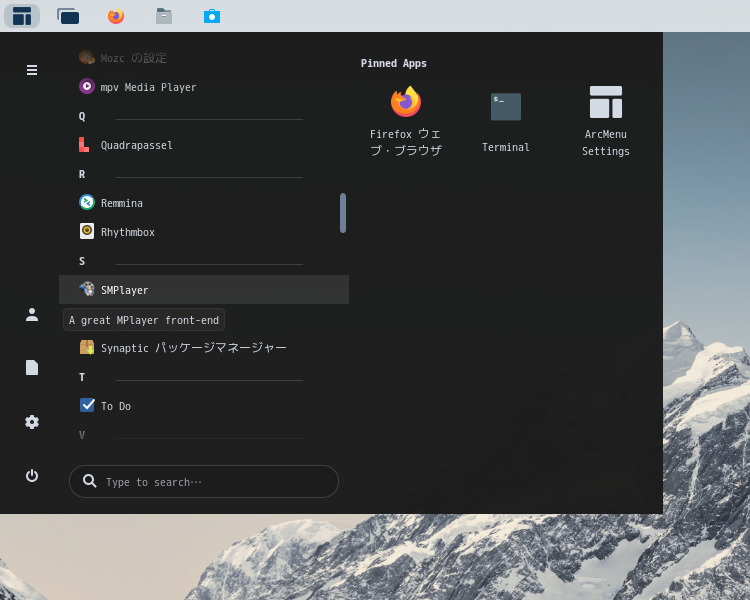The height and width of the screenshot is (600, 750).
Task: Launch SMPlayer from the app list
Action: [x=204, y=289]
